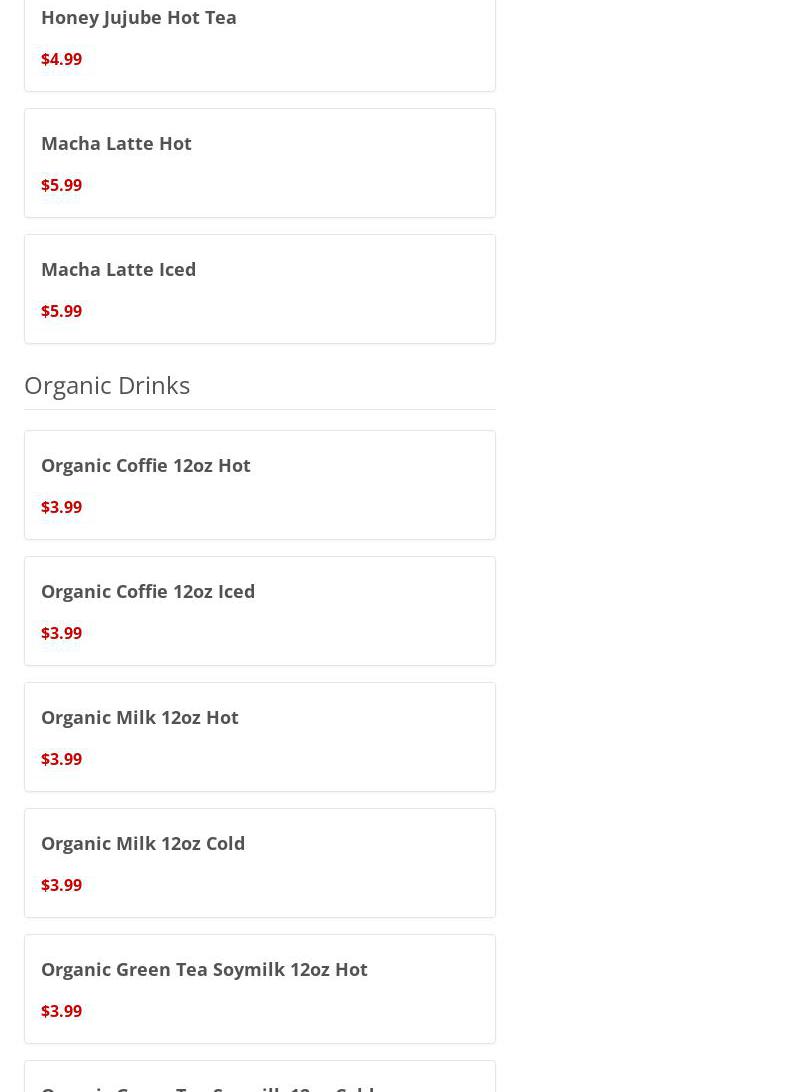Click the Organic Drinks section heading

click(107, 385)
